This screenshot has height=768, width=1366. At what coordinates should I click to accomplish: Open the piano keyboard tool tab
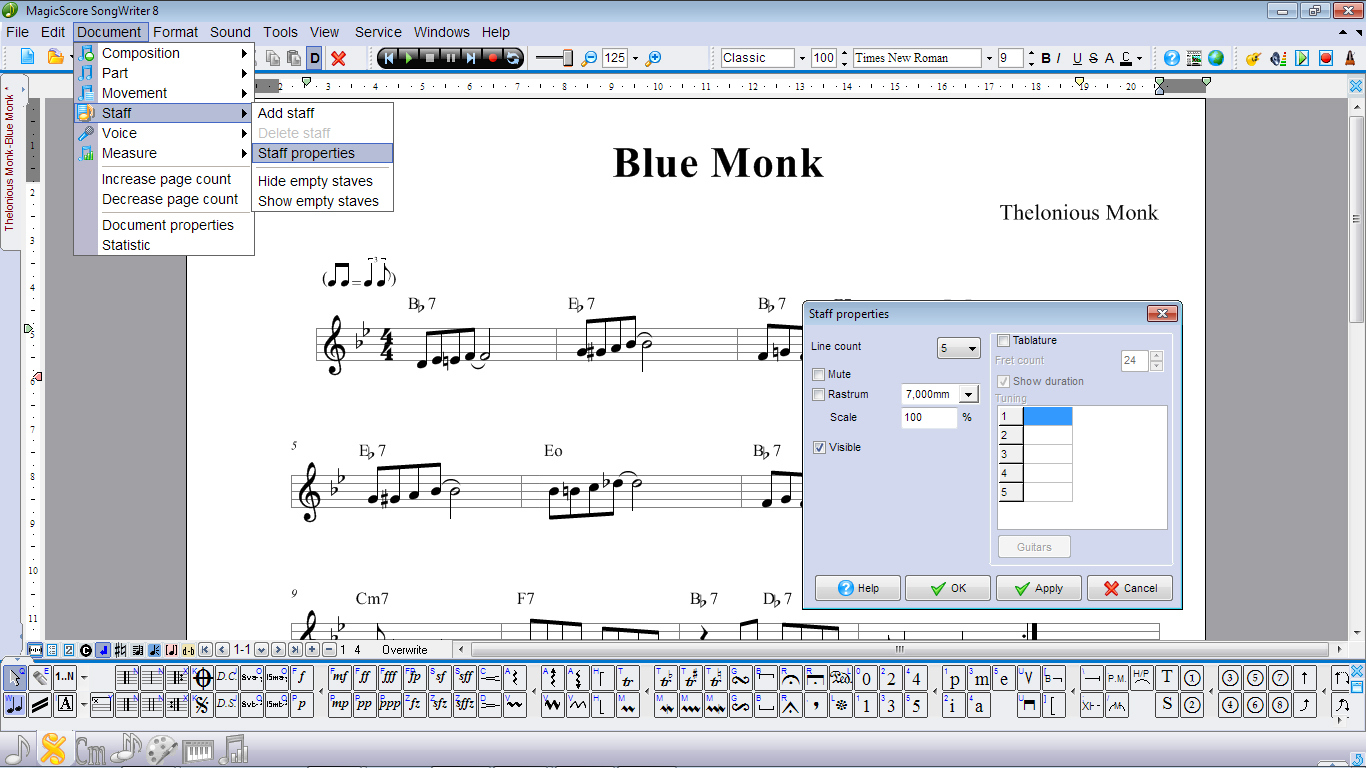198,750
